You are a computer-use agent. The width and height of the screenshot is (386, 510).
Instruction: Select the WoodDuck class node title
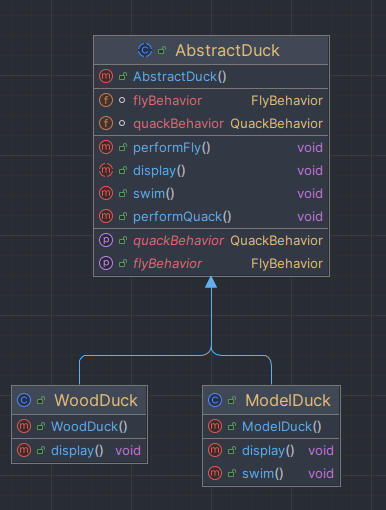[96, 400]
